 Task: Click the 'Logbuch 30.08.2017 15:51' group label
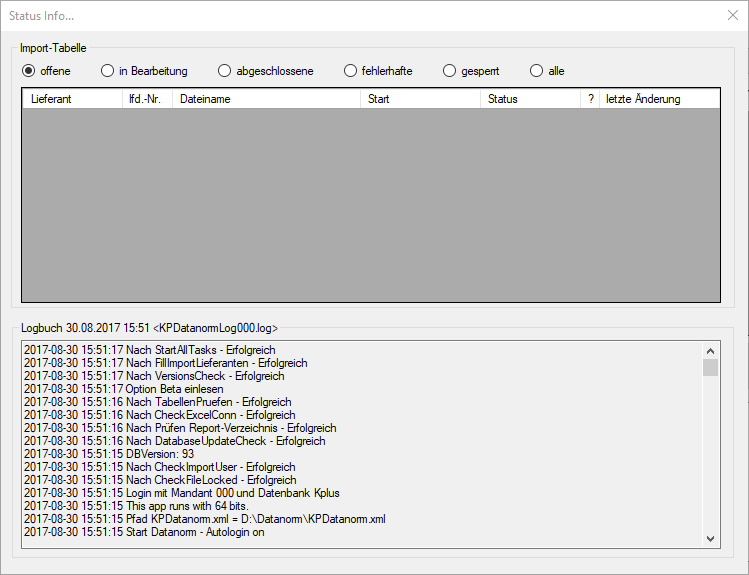click(149, 328)
